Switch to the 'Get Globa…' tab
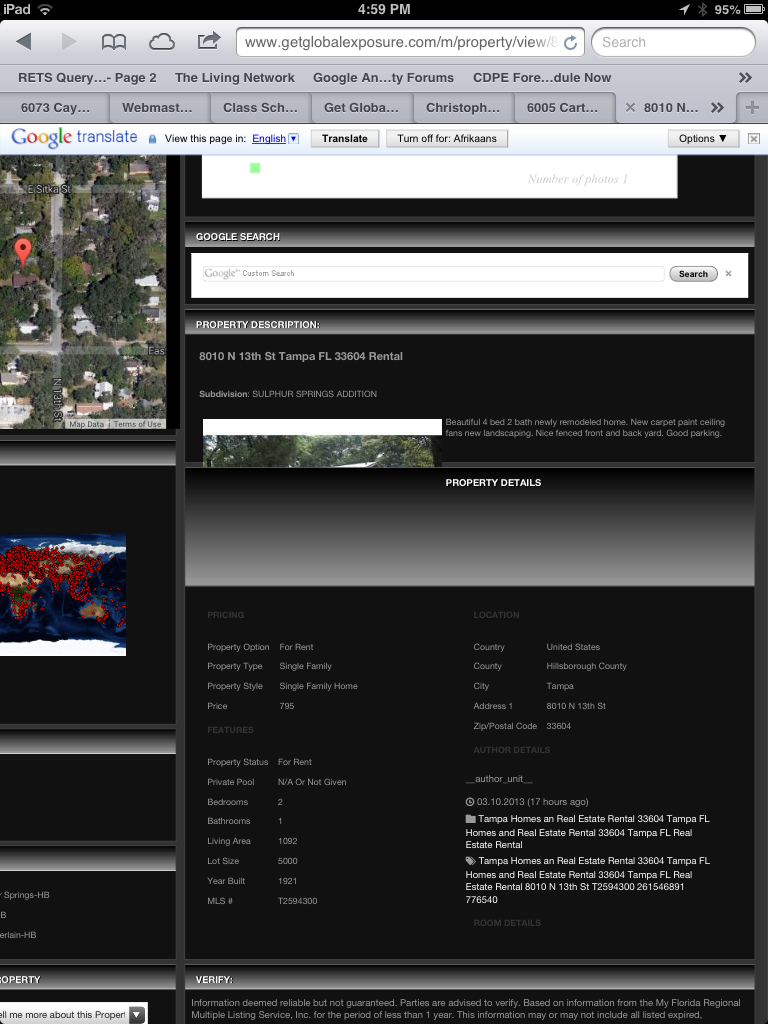Screen dimensions: 768x1024 pyautogui.click(x=361, y=108)
